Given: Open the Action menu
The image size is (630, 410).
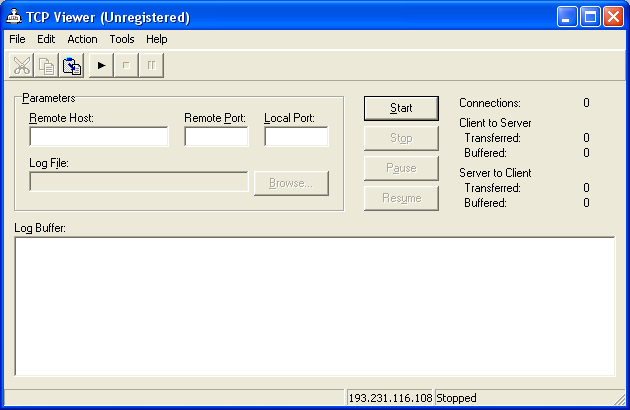Looking at the screenshot, I should [x=82, y=39].
